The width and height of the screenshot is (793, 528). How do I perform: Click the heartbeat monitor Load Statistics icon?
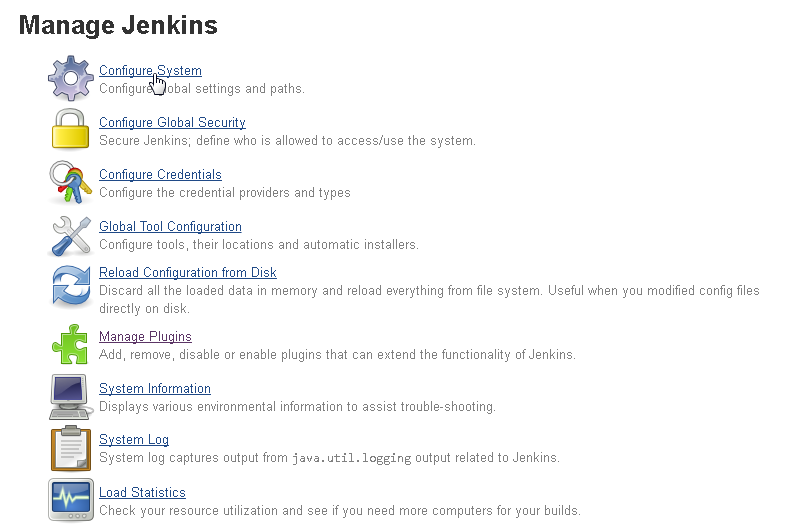(71, 500)
